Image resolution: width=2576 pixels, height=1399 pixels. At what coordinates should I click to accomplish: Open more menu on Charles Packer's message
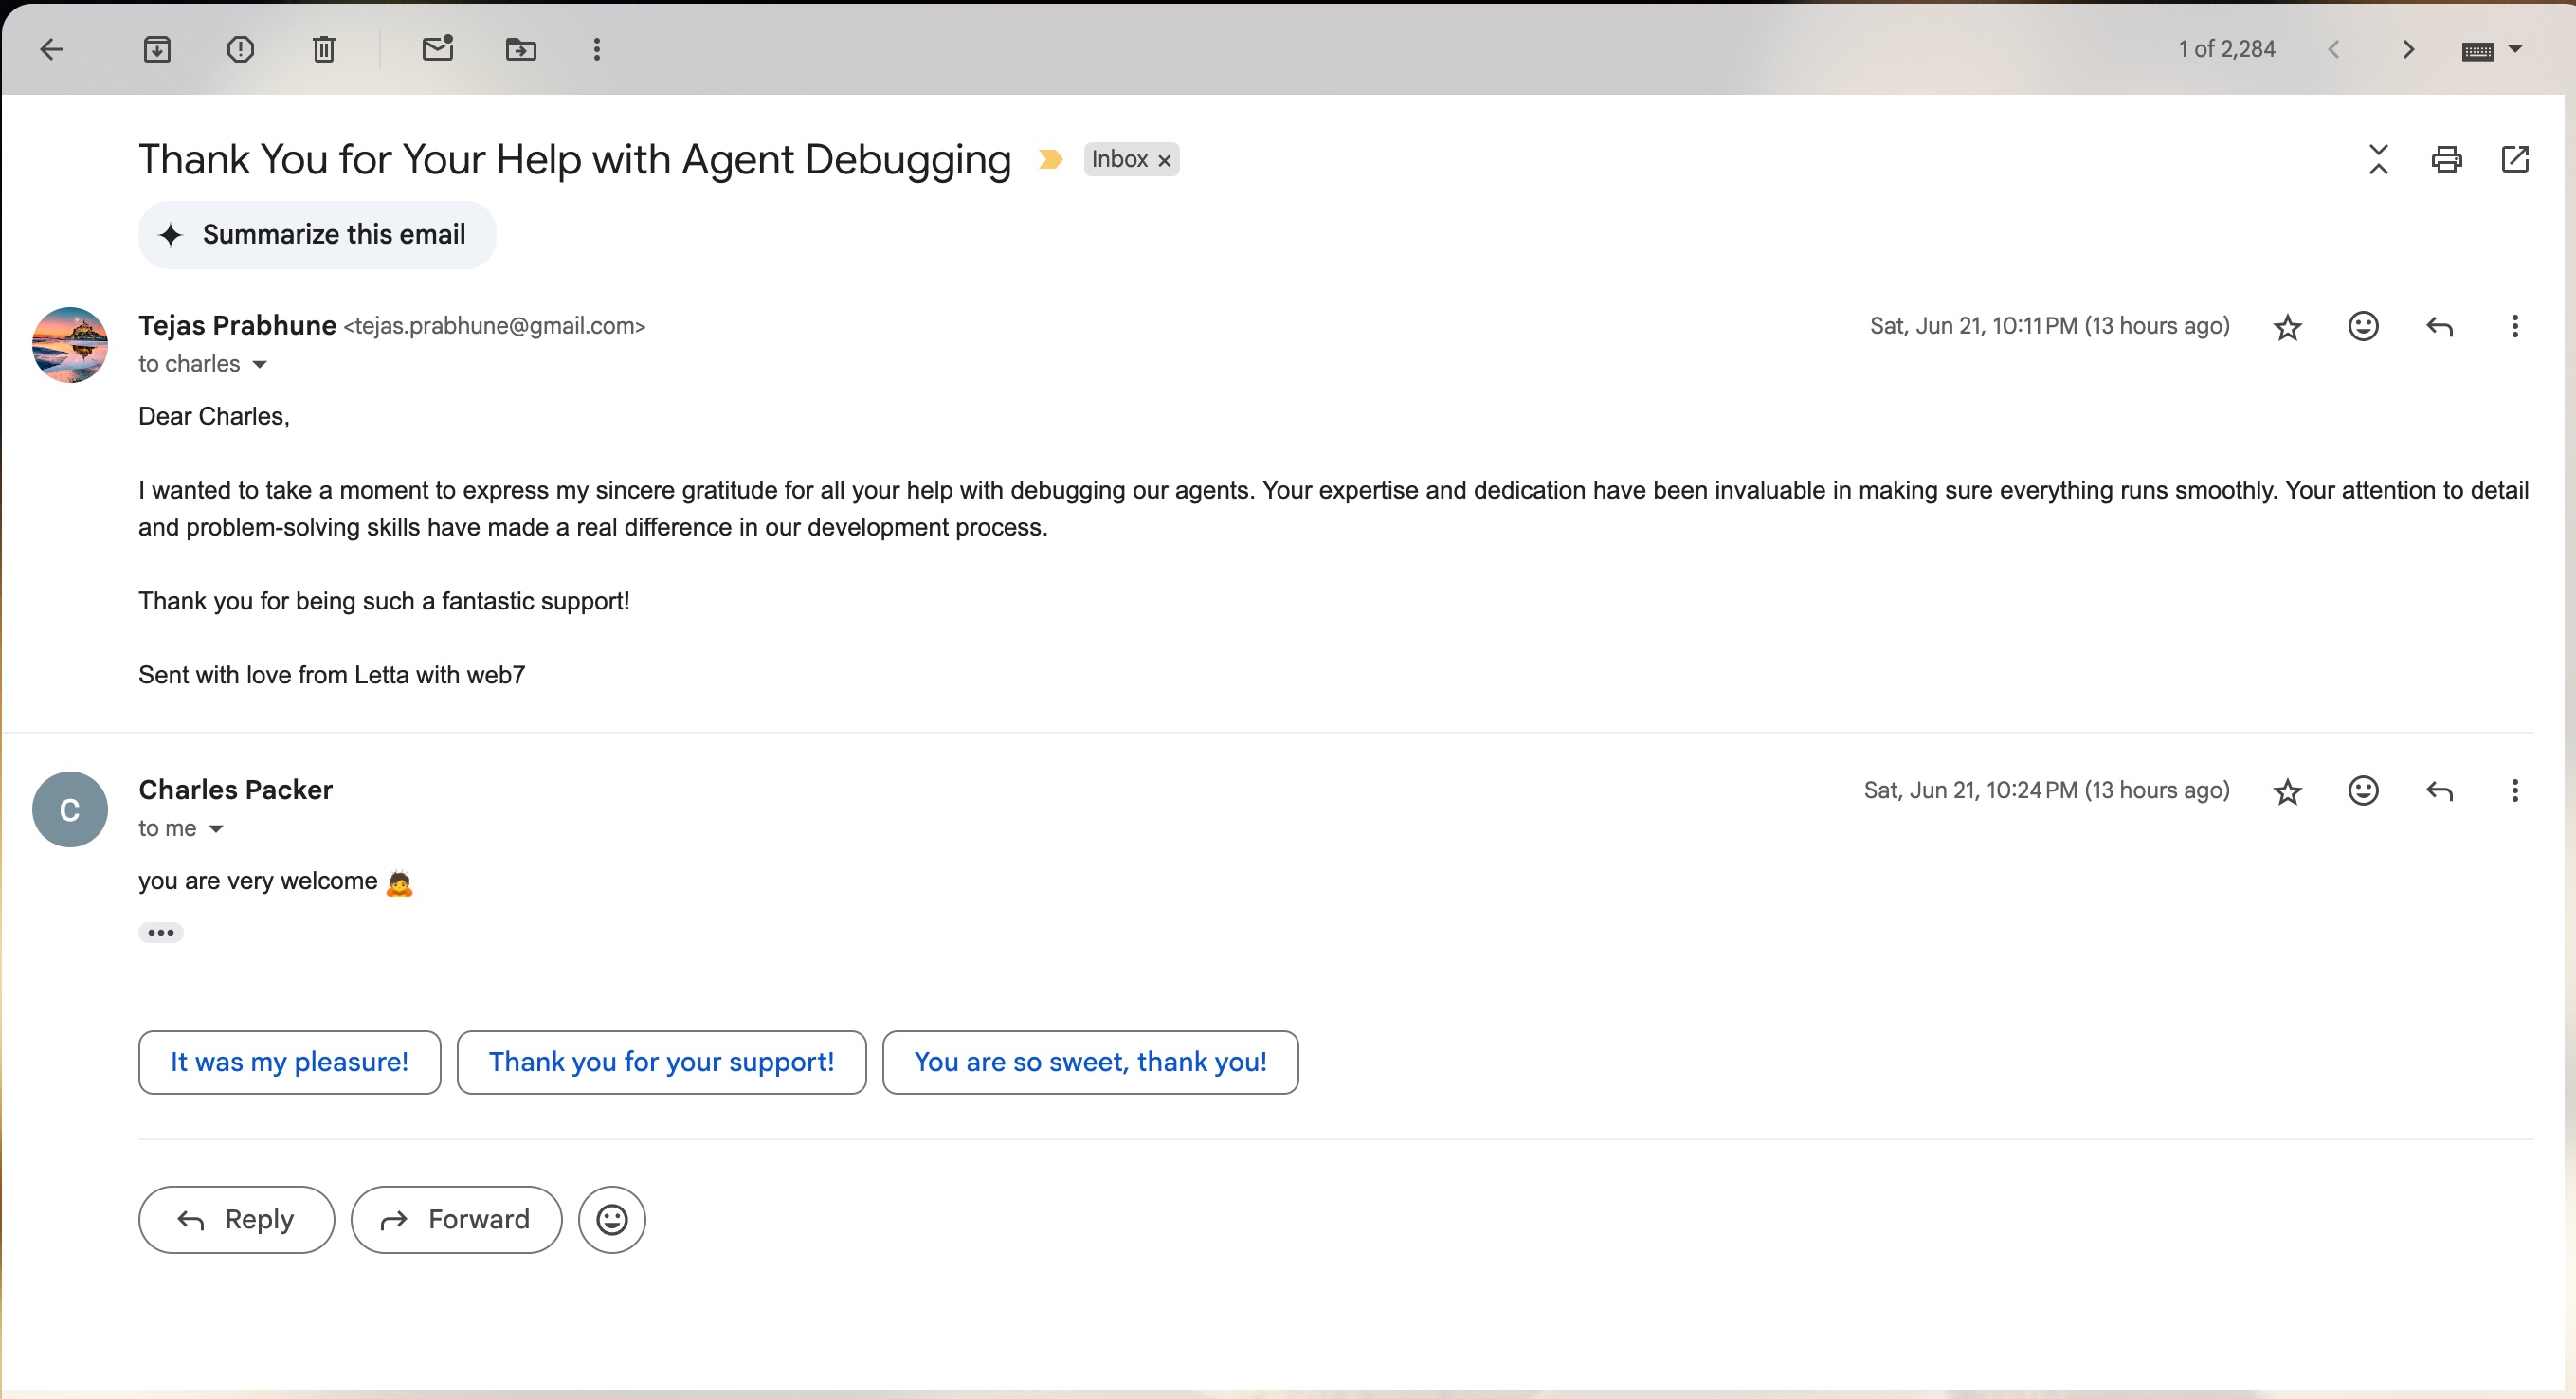click(x=2514, y=791)
